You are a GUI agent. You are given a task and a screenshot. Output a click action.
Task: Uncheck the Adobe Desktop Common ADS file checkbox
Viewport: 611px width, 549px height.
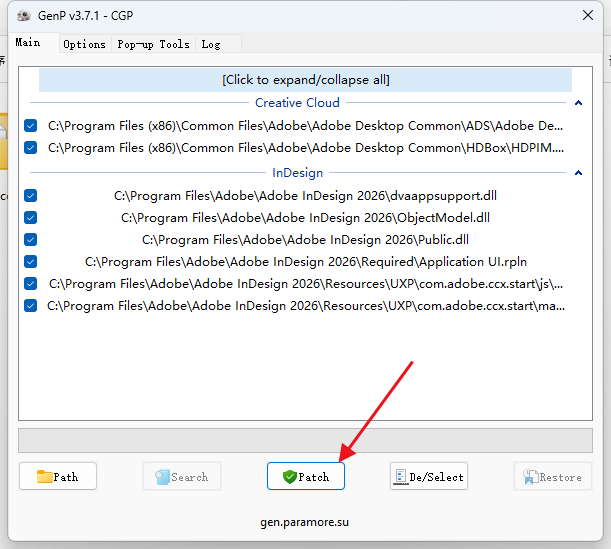(x=30, y=126)
